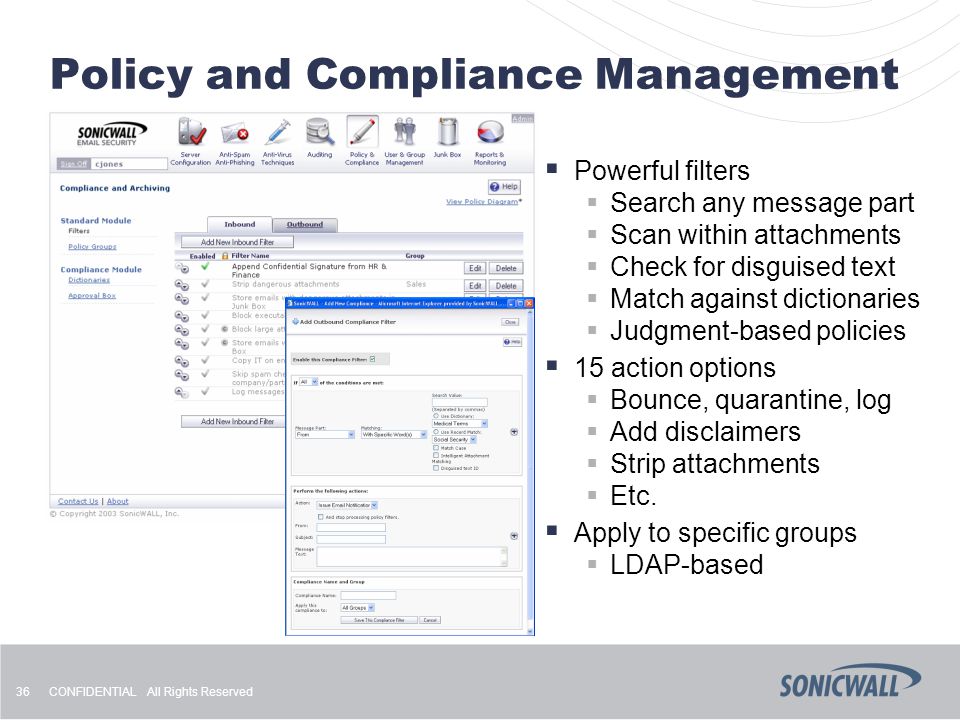Check And stop processing policy filters
The image size is (960, 720).
(321, 517)
